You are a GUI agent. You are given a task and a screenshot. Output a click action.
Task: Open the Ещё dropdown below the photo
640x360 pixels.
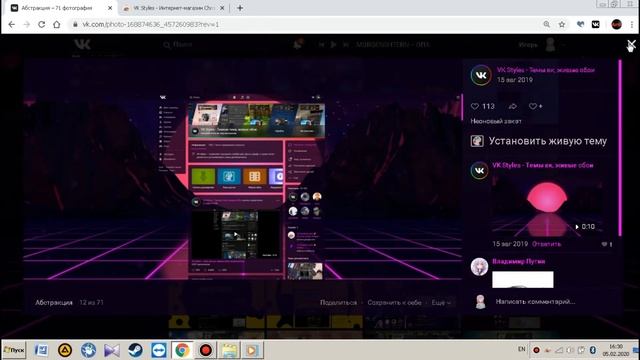441,302
